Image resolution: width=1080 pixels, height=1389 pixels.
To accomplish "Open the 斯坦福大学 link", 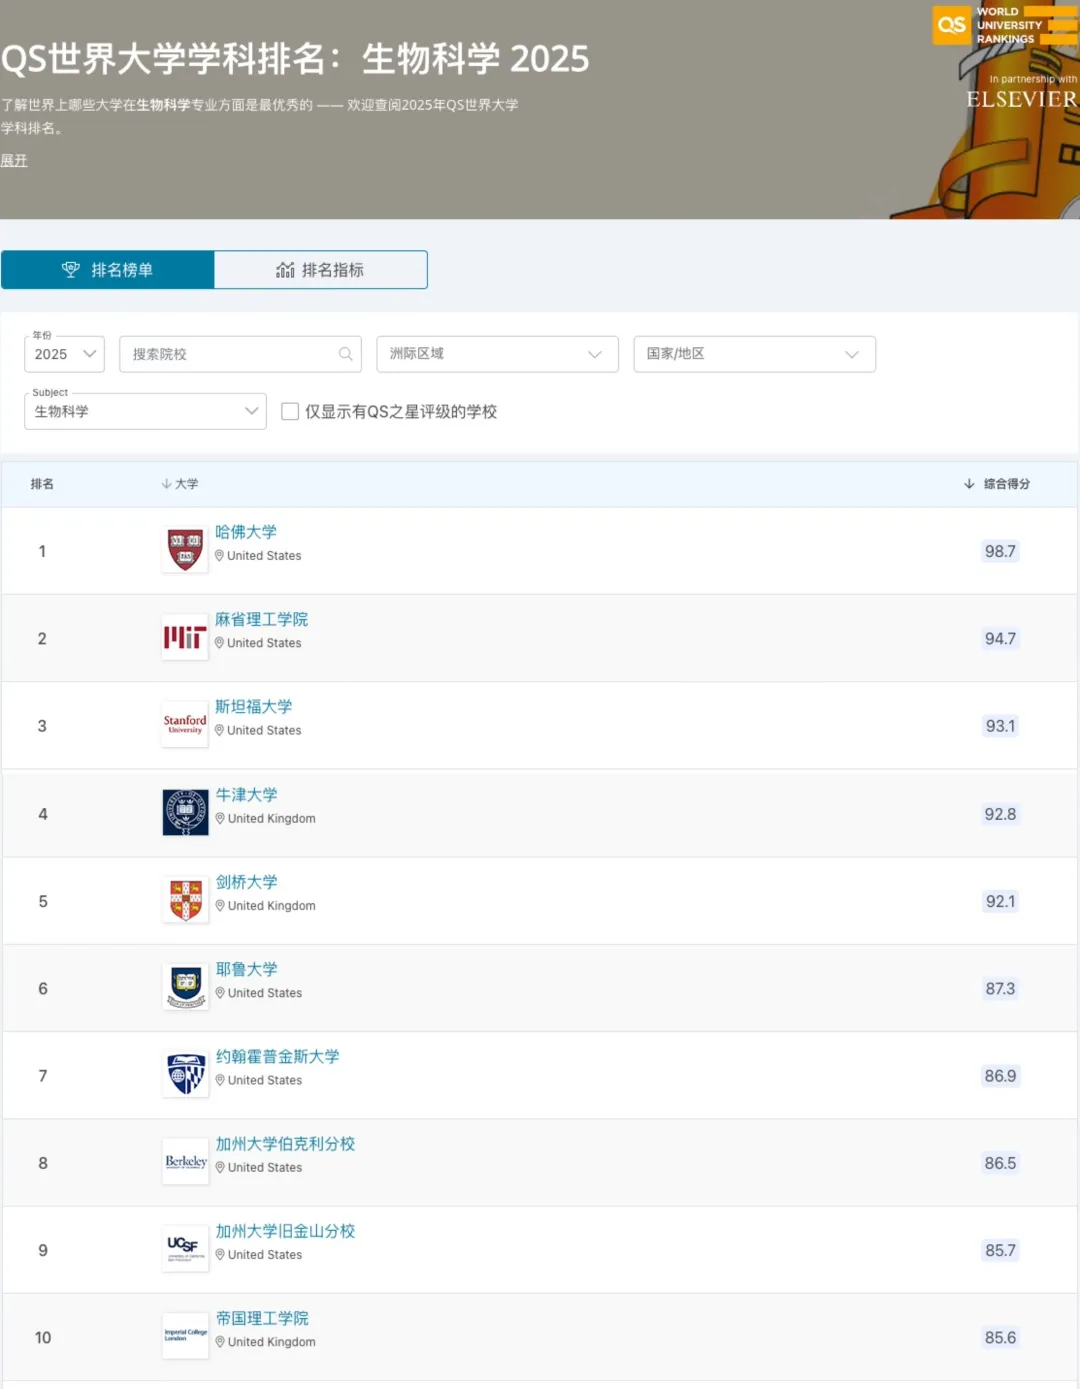I will tap(254, 706).
